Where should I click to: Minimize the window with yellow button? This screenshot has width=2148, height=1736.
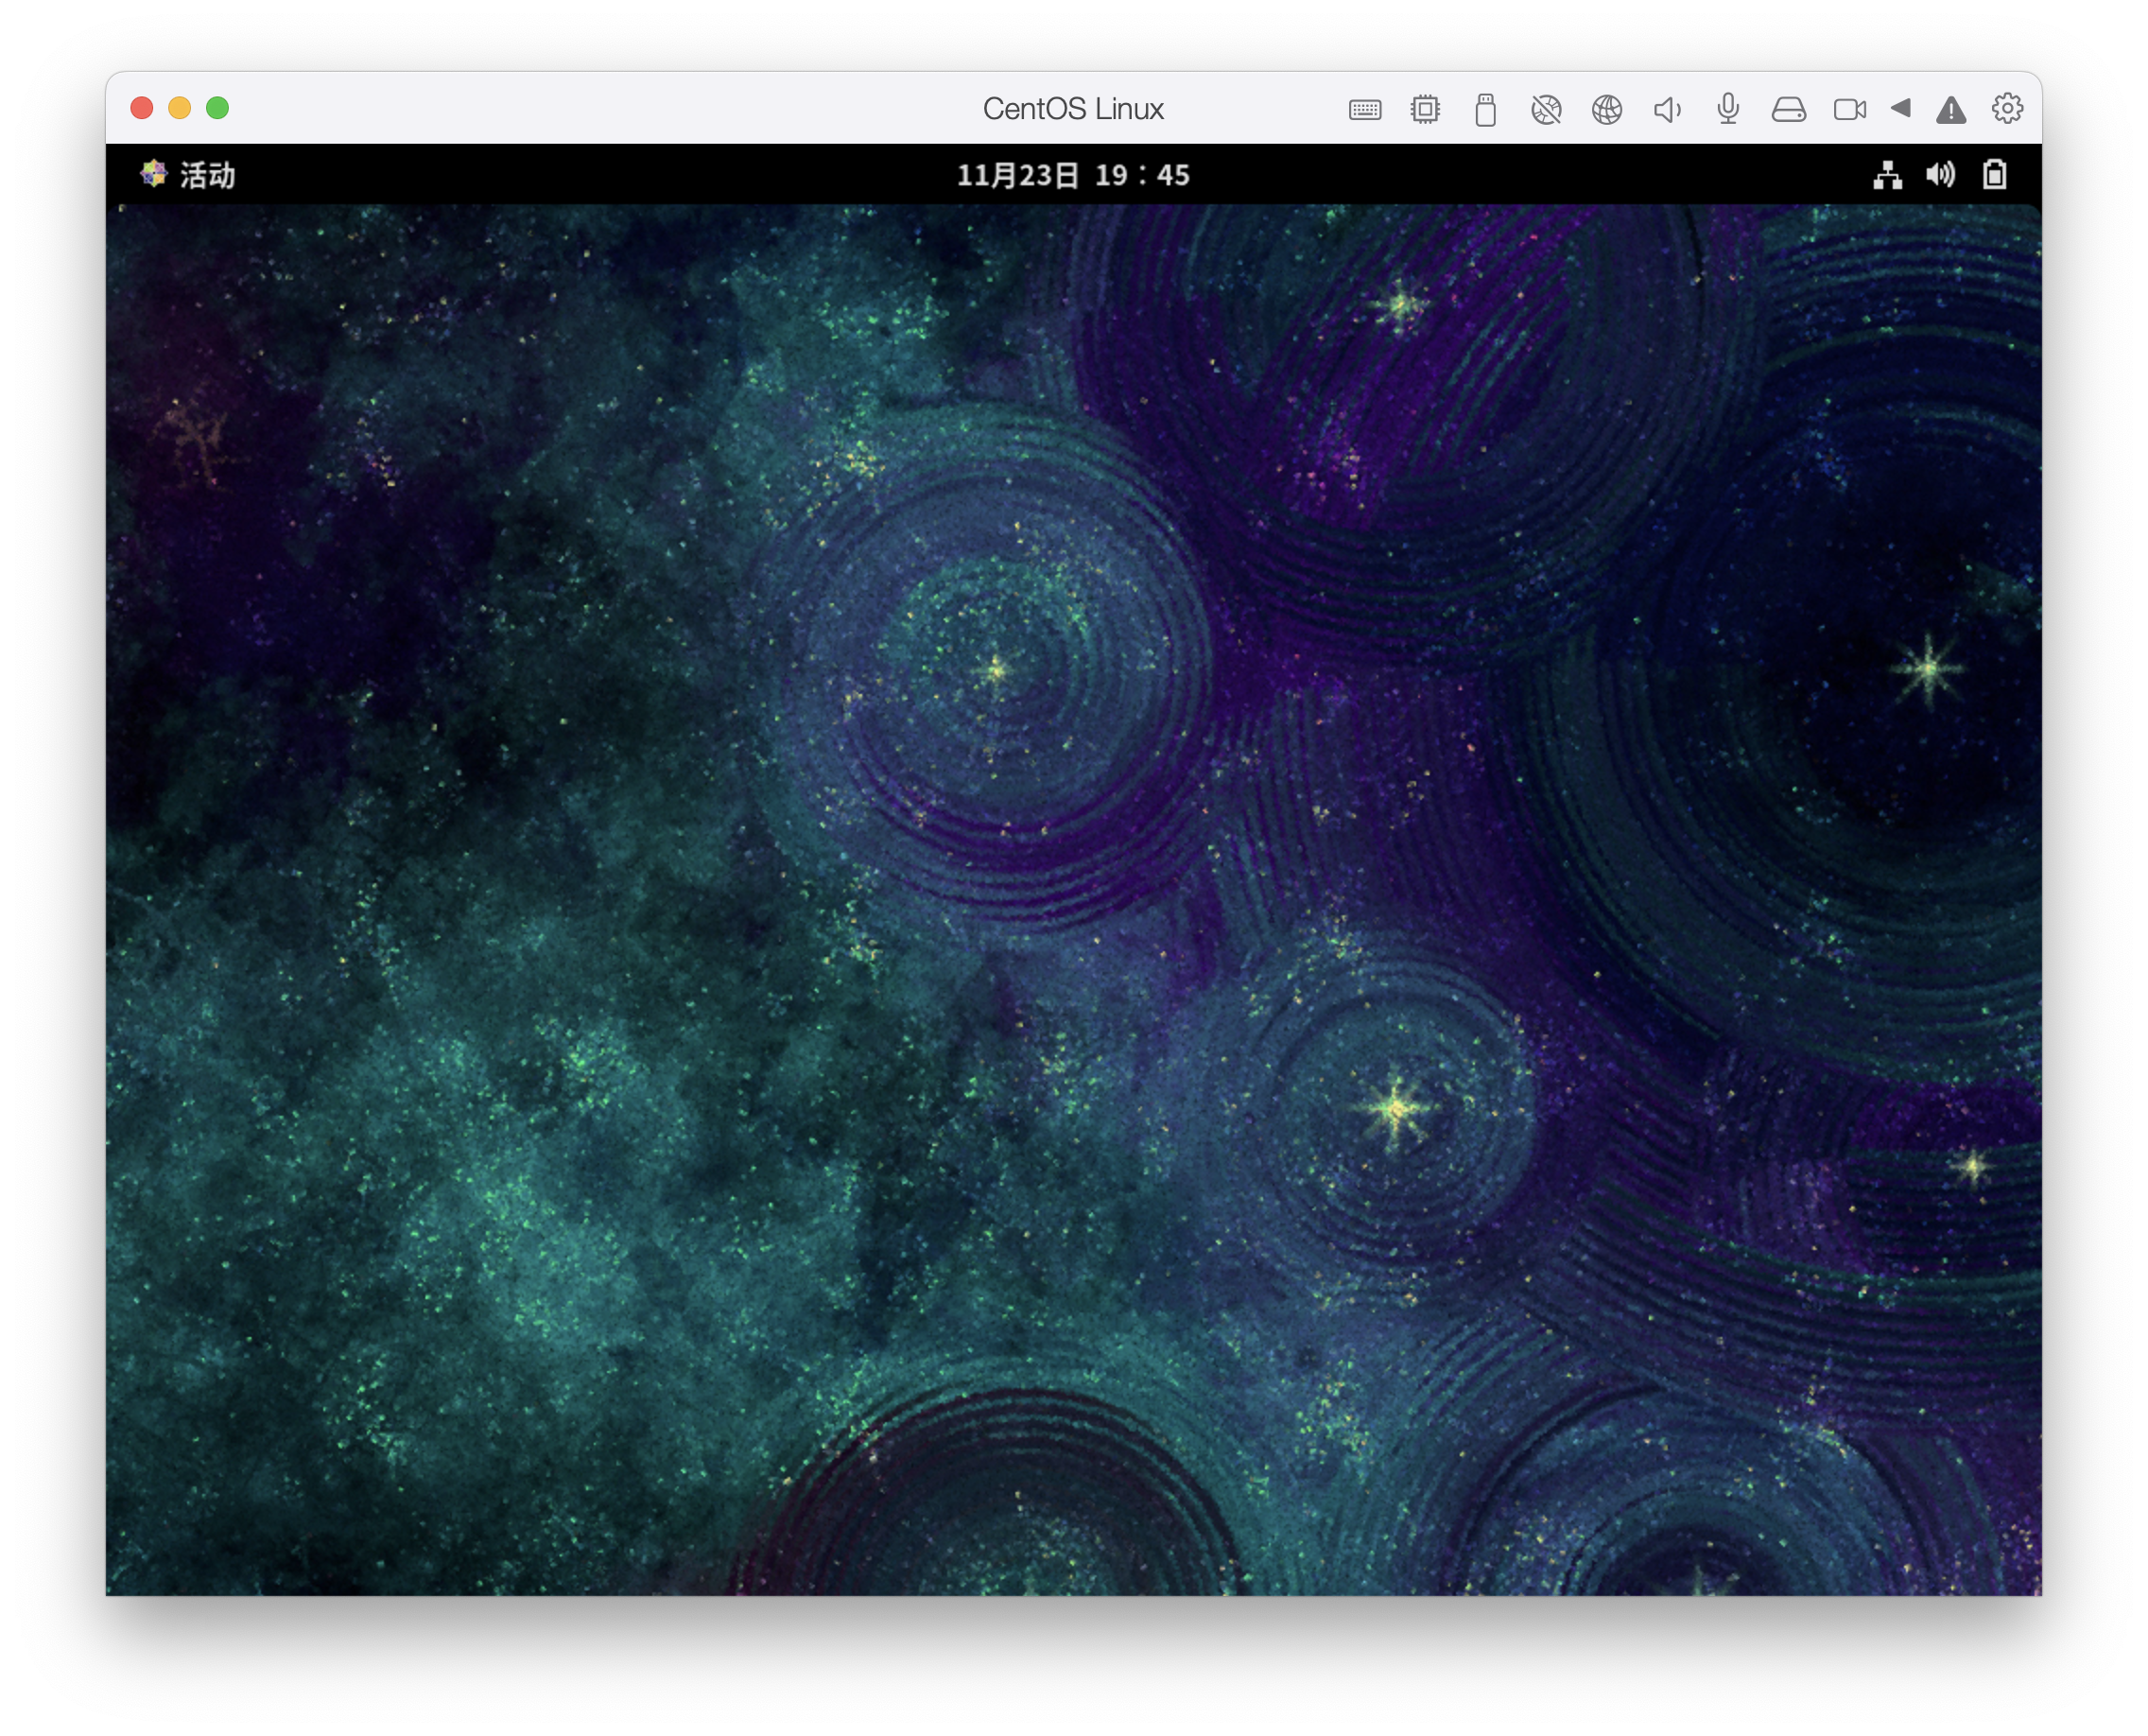180,108
